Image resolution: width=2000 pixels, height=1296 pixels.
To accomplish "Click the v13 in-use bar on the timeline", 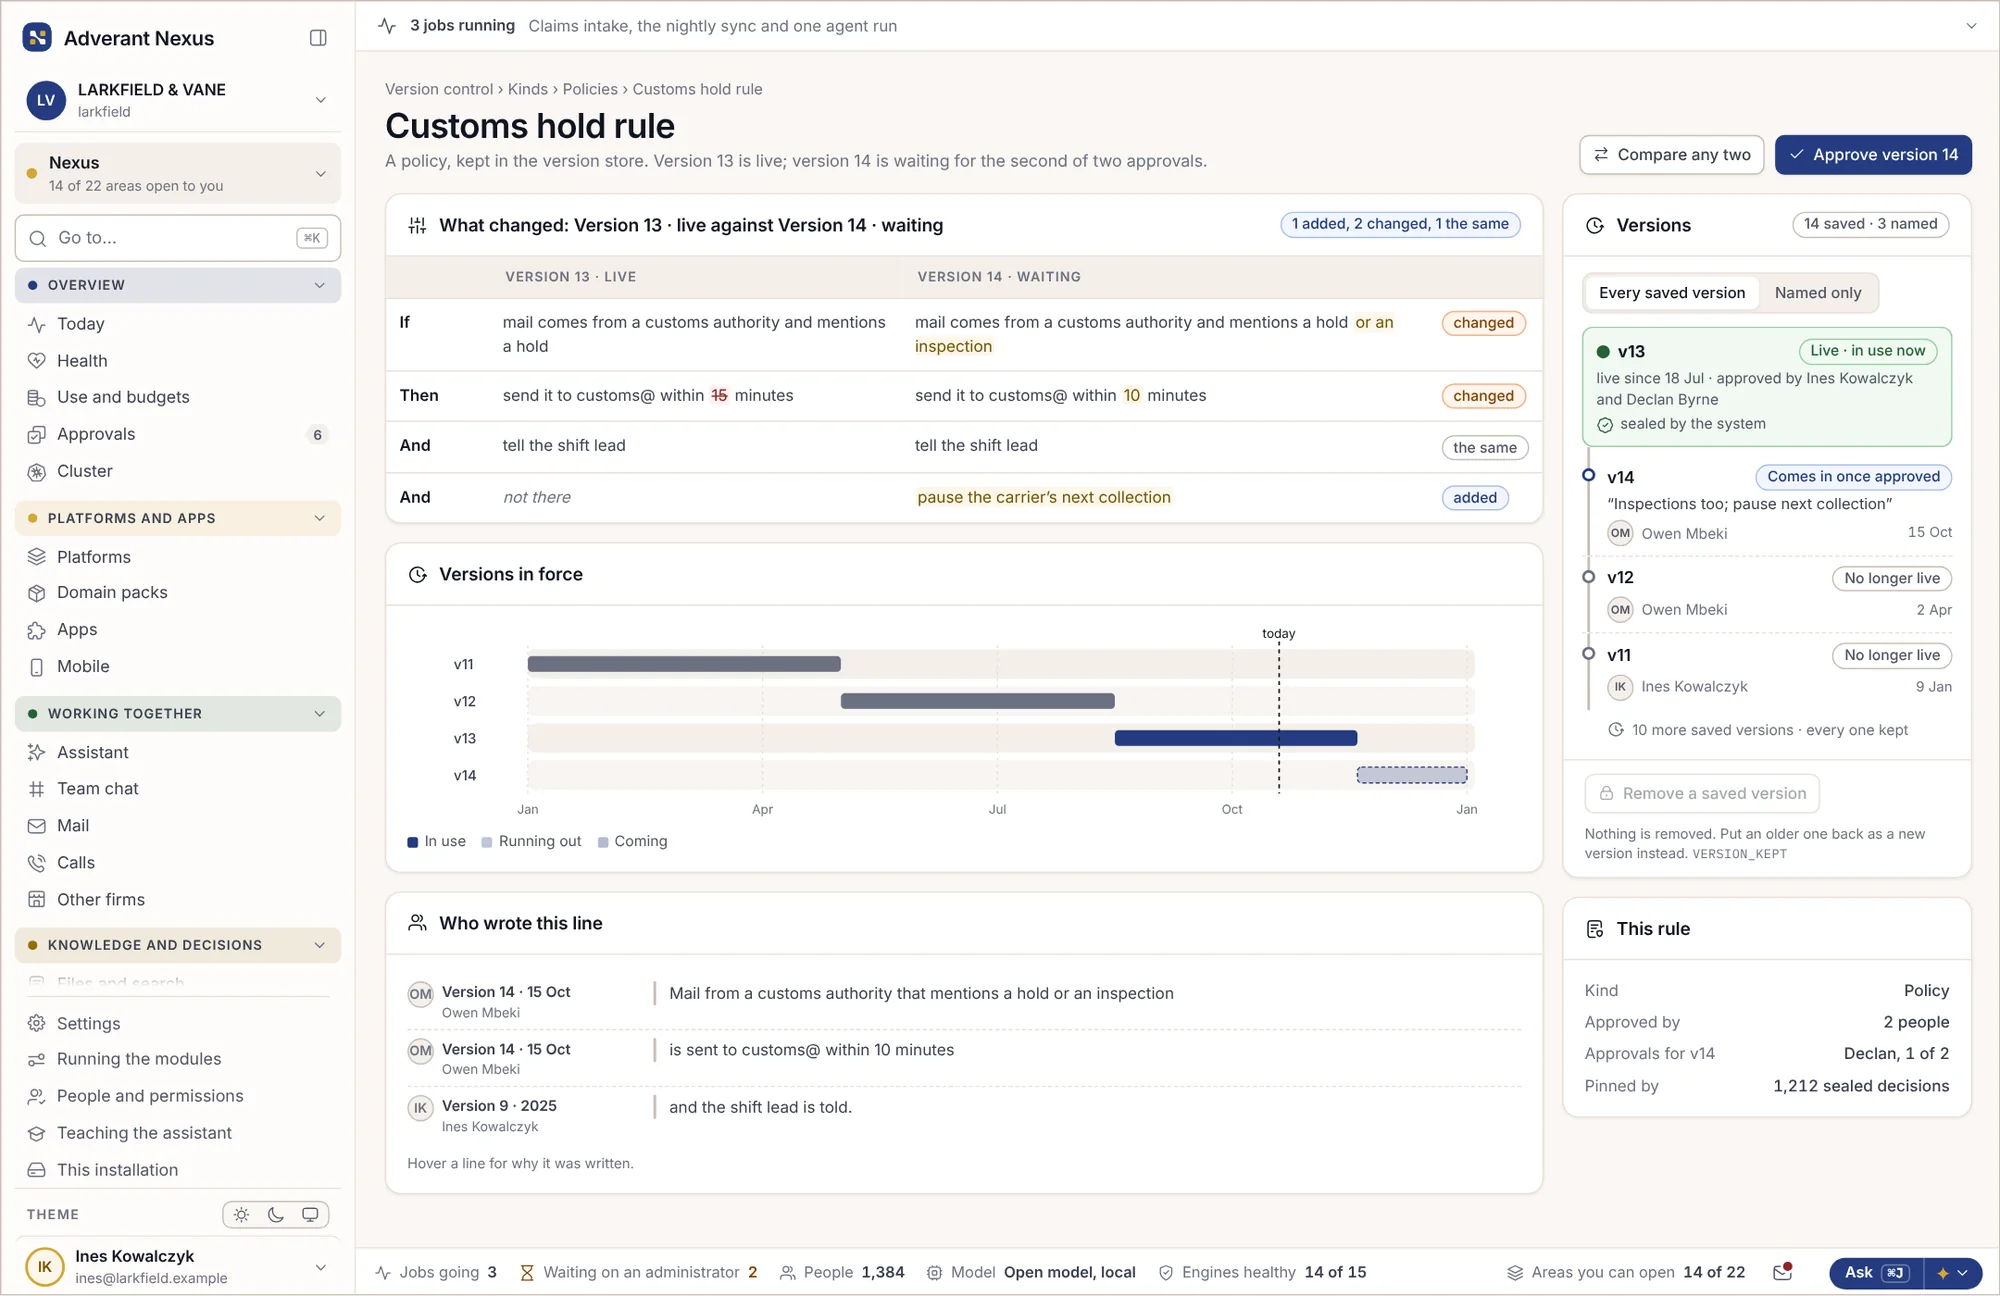I will click(1235, 738).
